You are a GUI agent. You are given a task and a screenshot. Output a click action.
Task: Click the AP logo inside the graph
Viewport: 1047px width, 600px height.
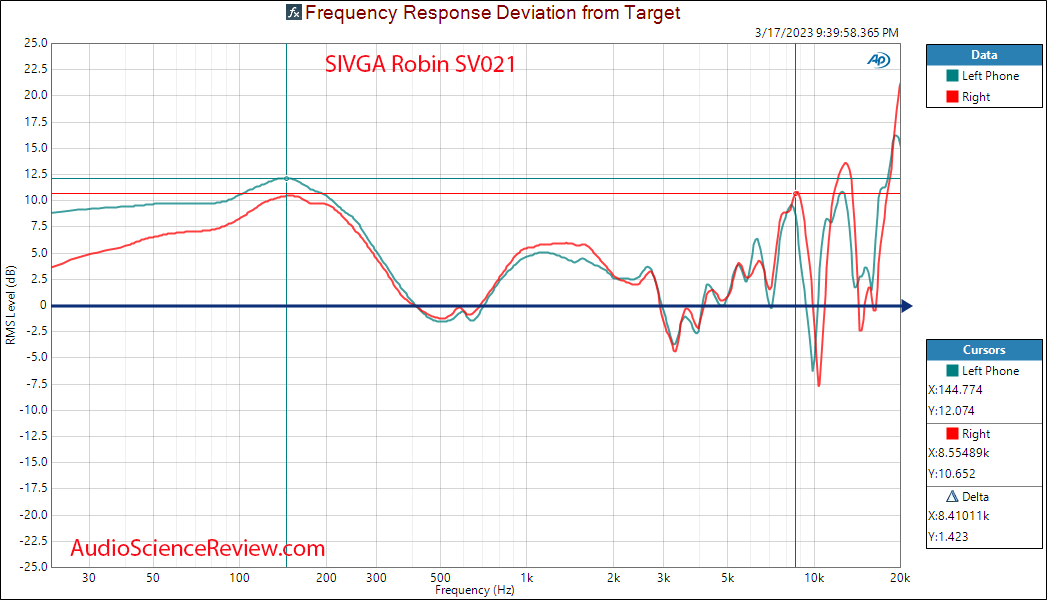879,60
